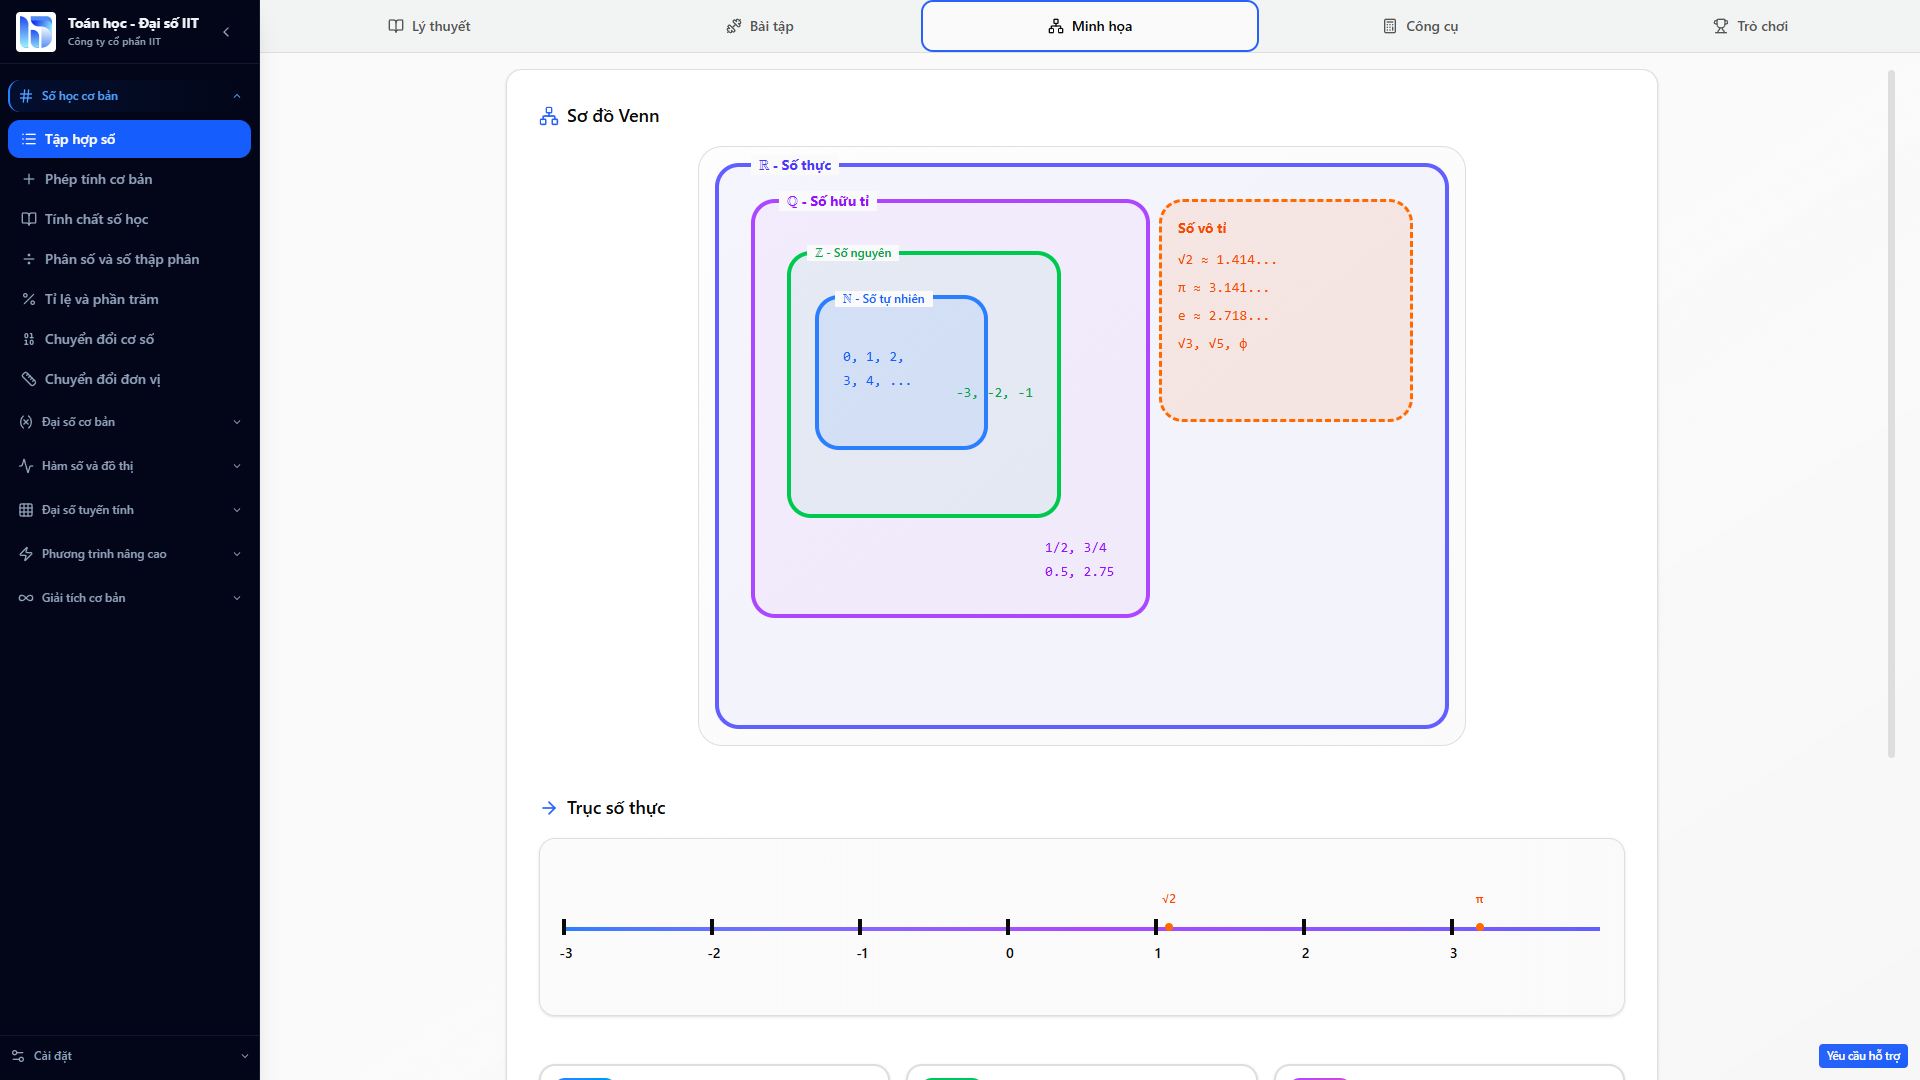Screen dimensions: 1920x1080
Task: Click the percent icon for Tỉ lệ và phần trăm
Action: (x=29, y=299)
